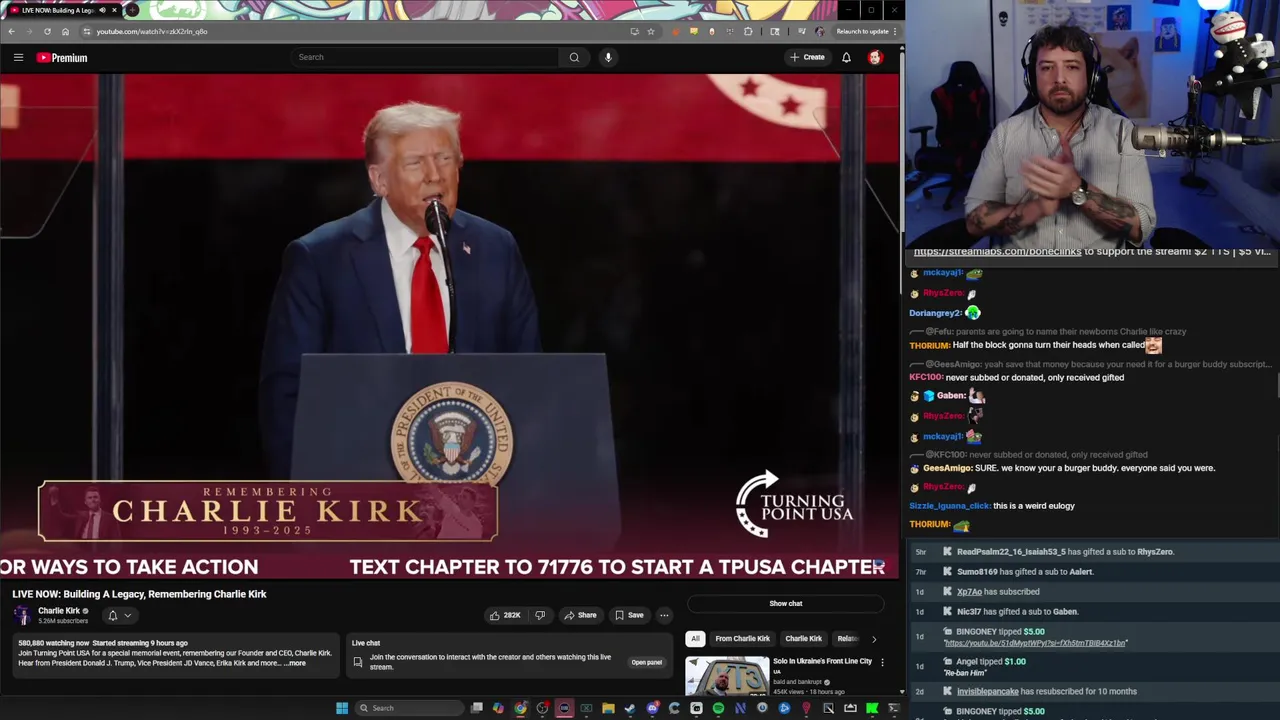The image size is (1280, 720).
Task: Open the YouTube guide hamburger menu
Action: point(18,58)
